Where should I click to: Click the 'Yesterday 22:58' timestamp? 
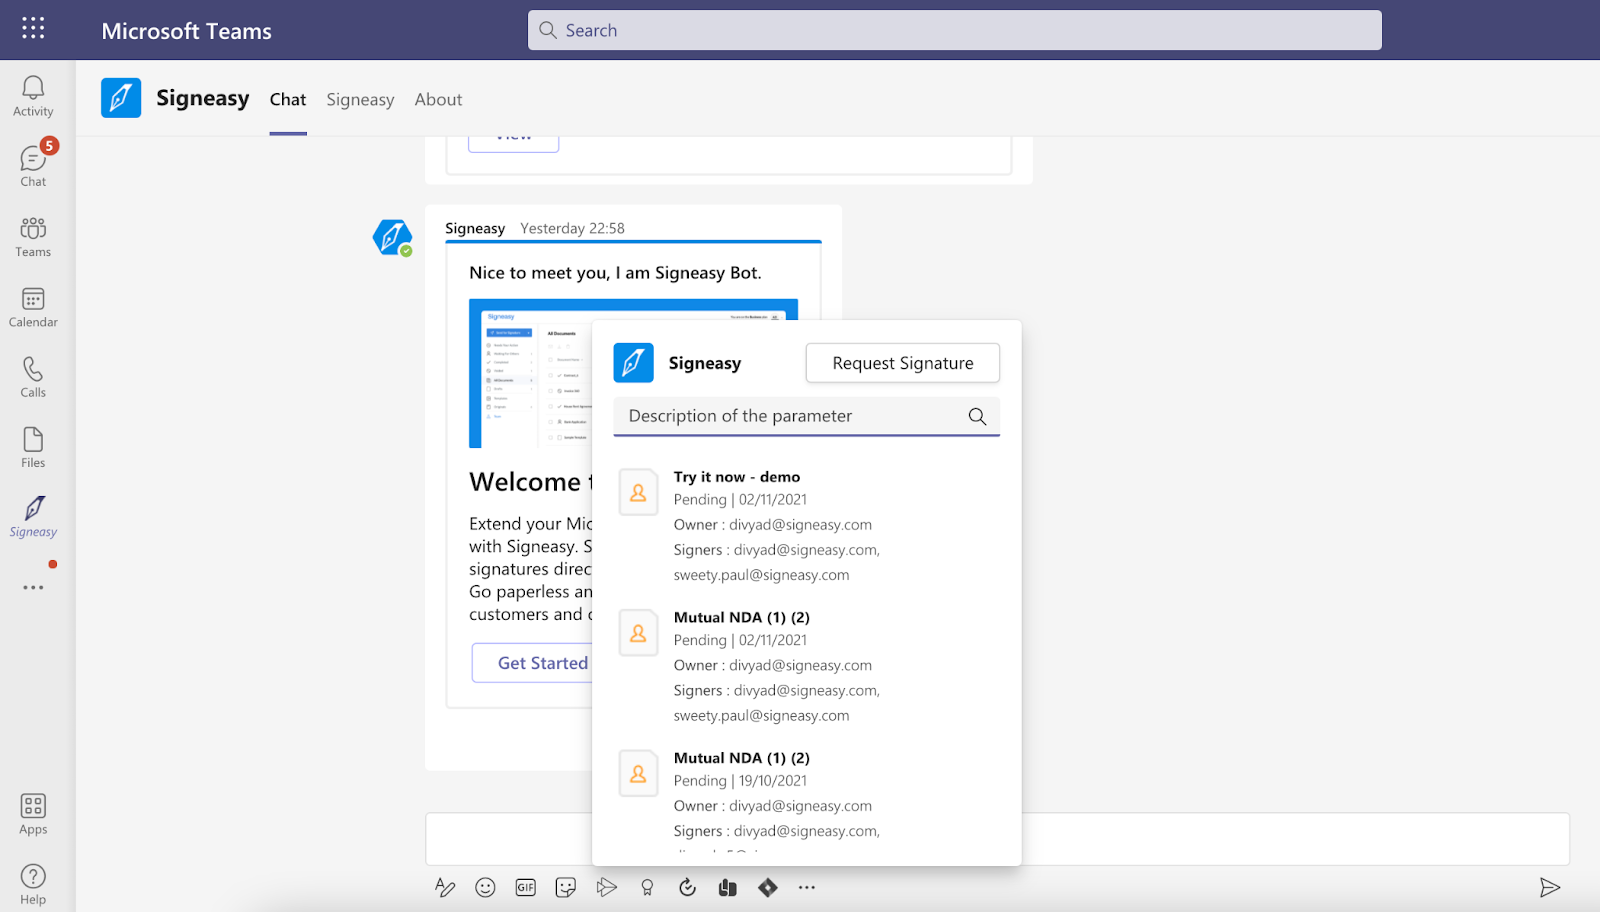click(x=572, y=228)
